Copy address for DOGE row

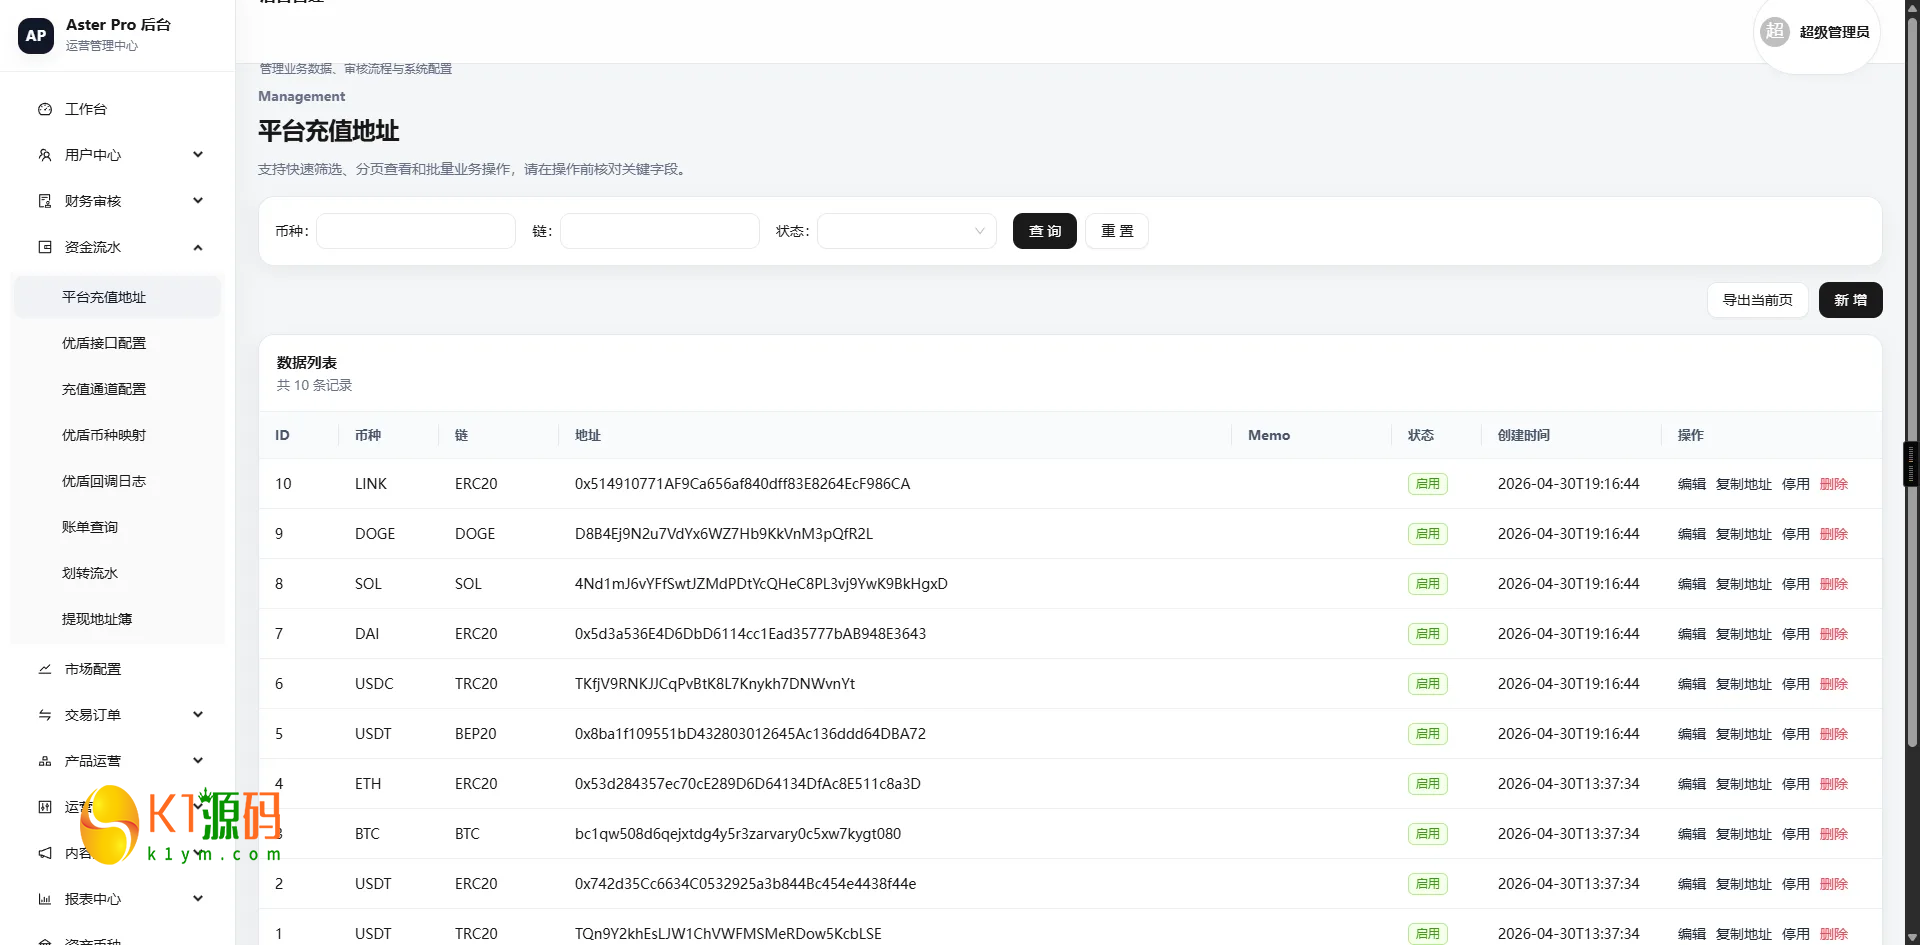click(x=1744, y=534)
